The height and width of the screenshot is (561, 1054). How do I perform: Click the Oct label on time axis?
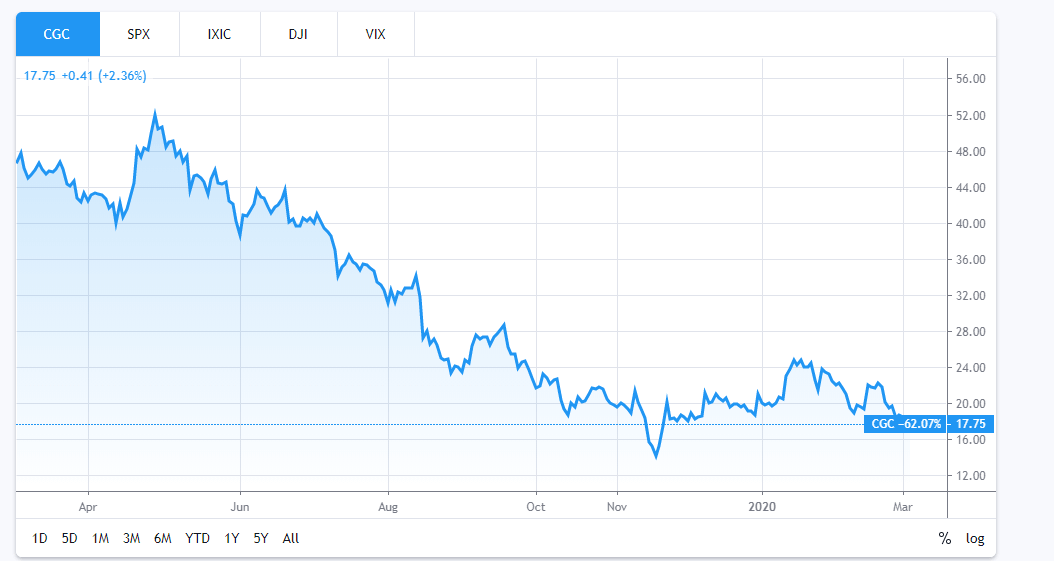[x=536, y=507]
